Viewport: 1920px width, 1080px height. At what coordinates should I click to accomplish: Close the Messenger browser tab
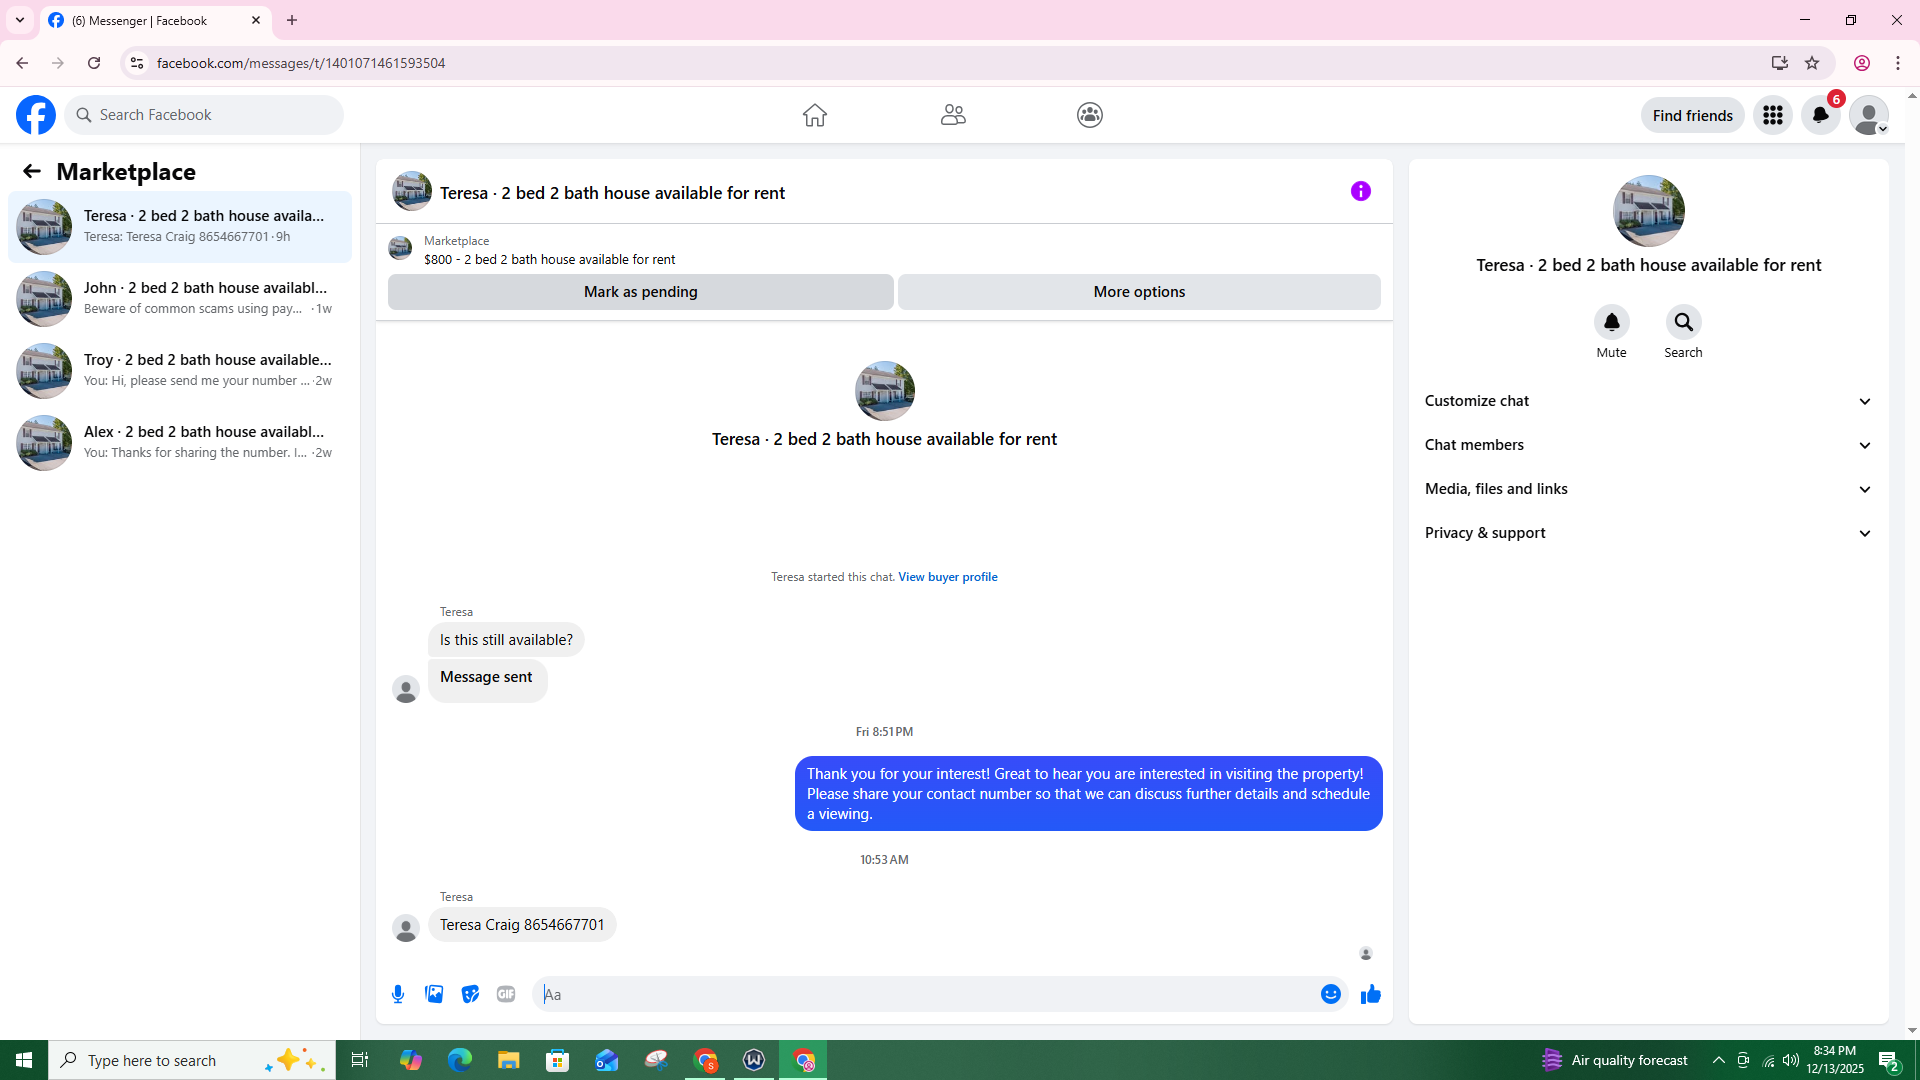point(256,20)
